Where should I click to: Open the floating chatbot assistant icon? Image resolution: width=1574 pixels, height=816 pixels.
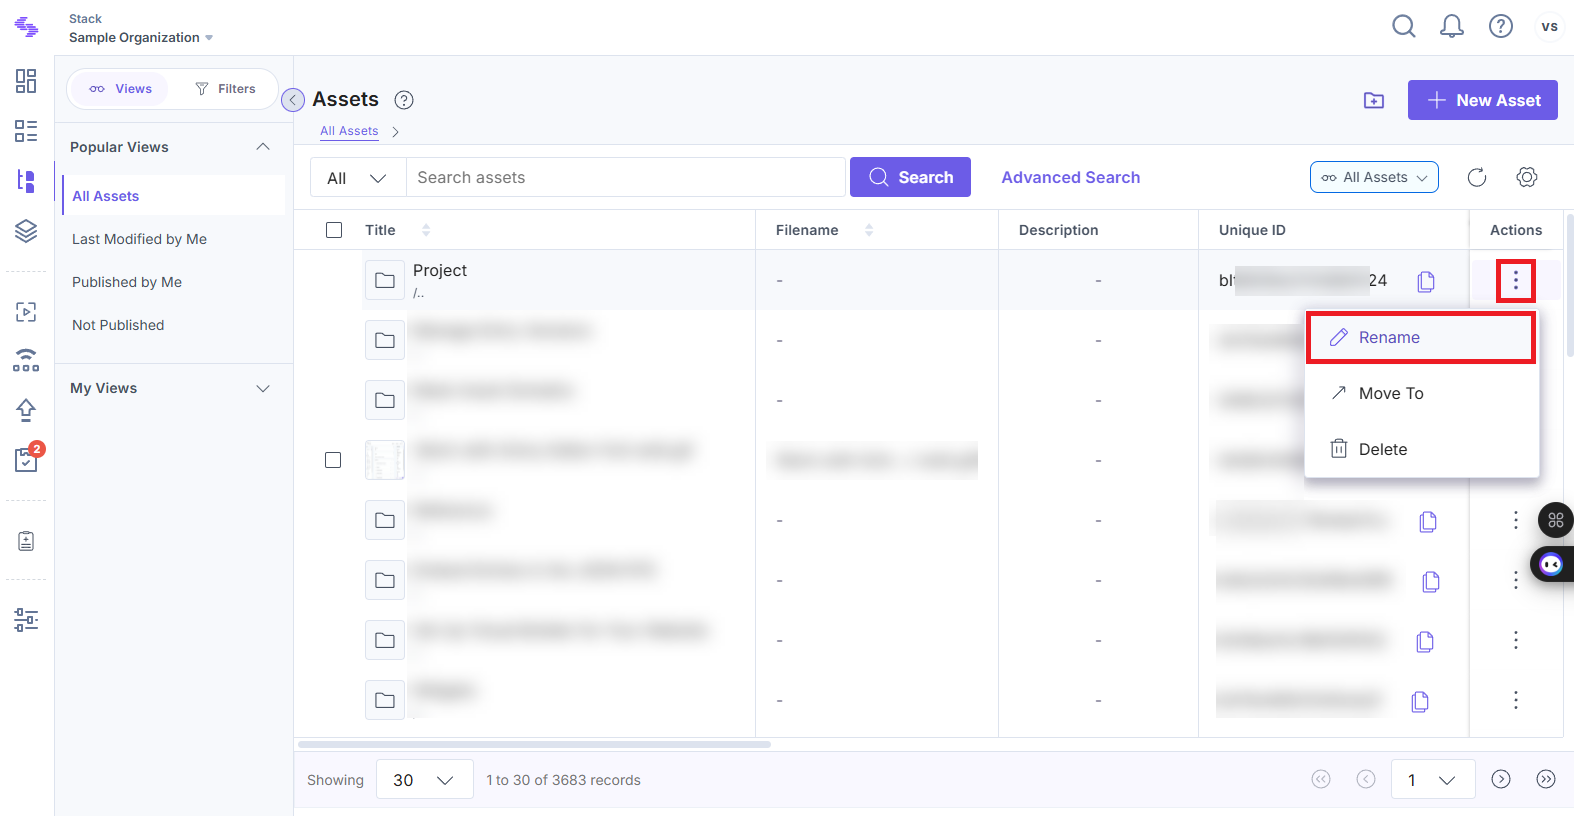click(1552, 564)
